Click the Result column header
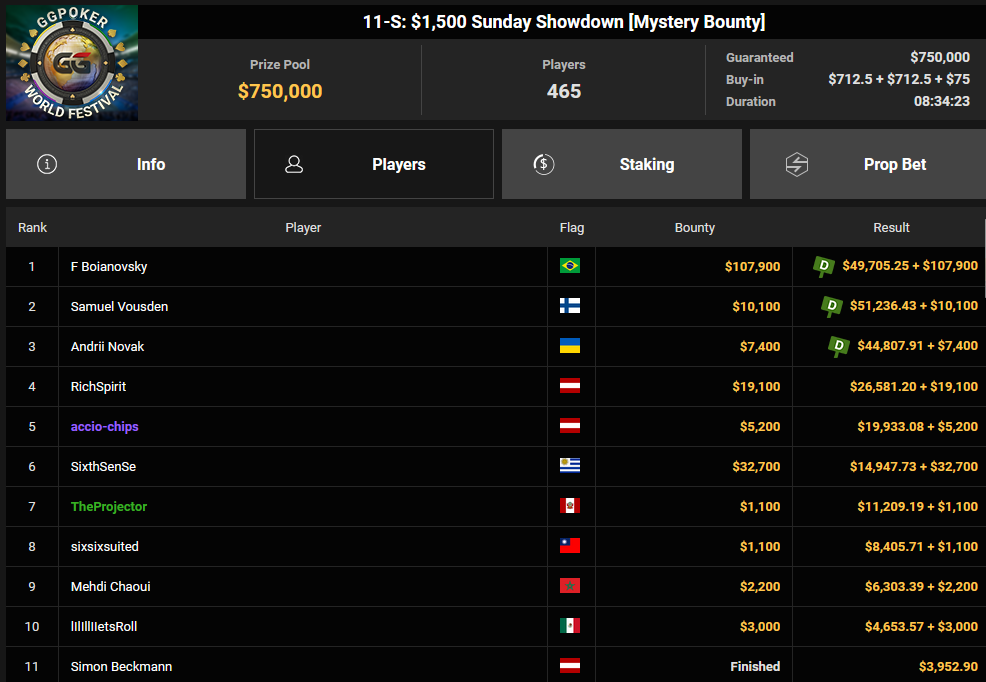Screen dimensions: 986x682 891,228
